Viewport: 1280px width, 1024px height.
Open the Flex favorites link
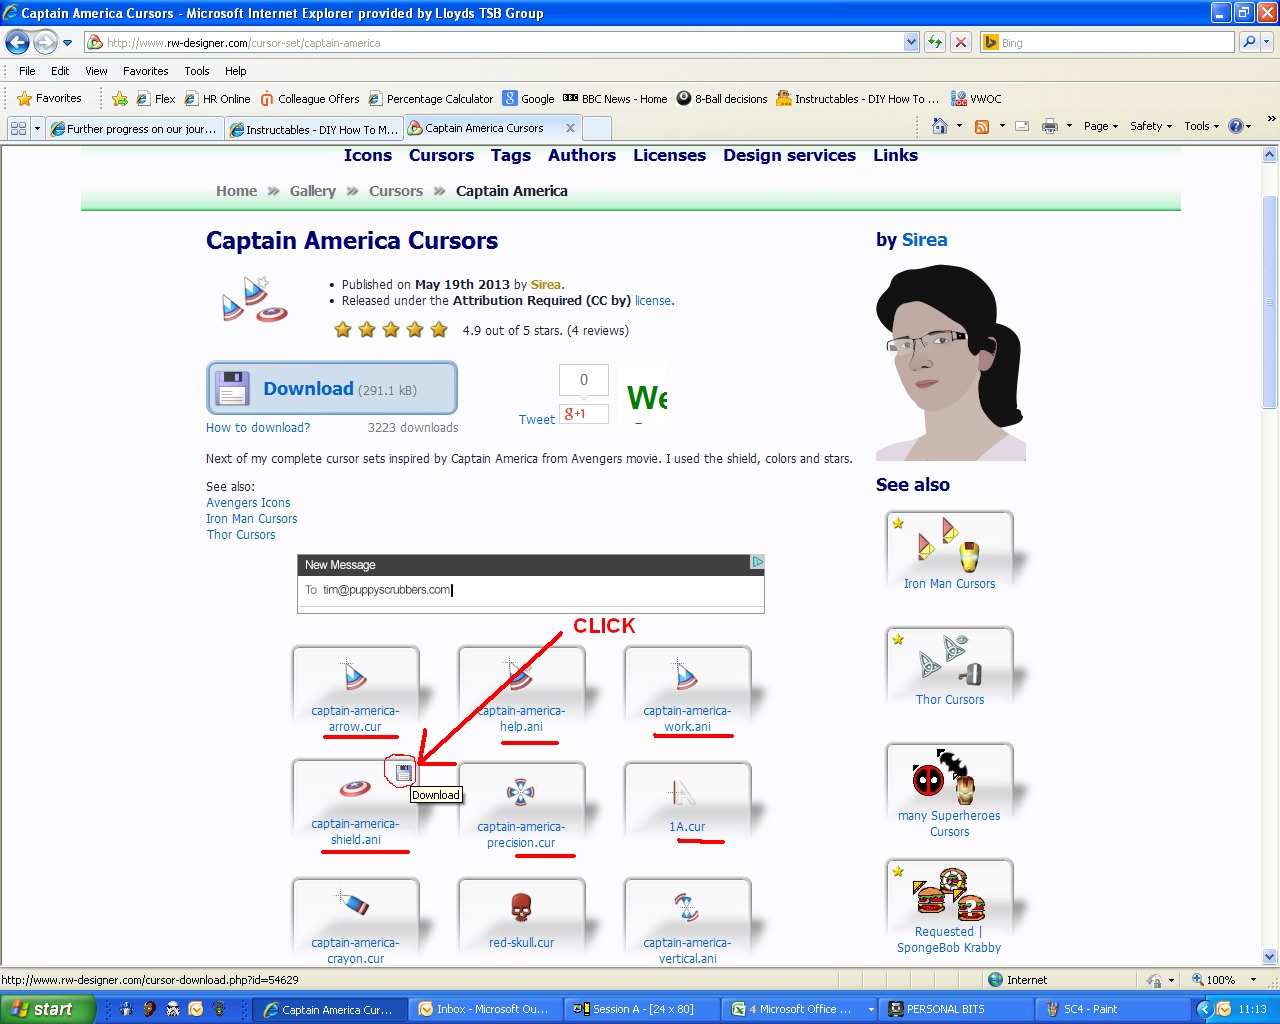pyautogui.click(x=156, y=99)
